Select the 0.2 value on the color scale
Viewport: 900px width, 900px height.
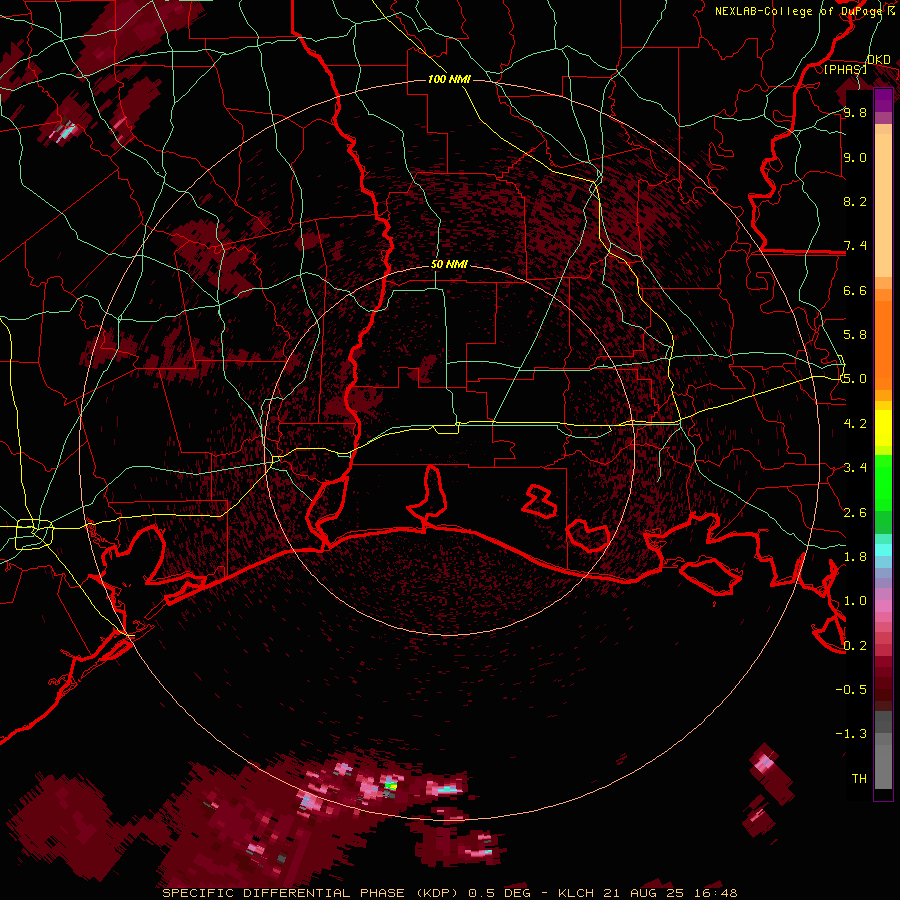(855, 645)
